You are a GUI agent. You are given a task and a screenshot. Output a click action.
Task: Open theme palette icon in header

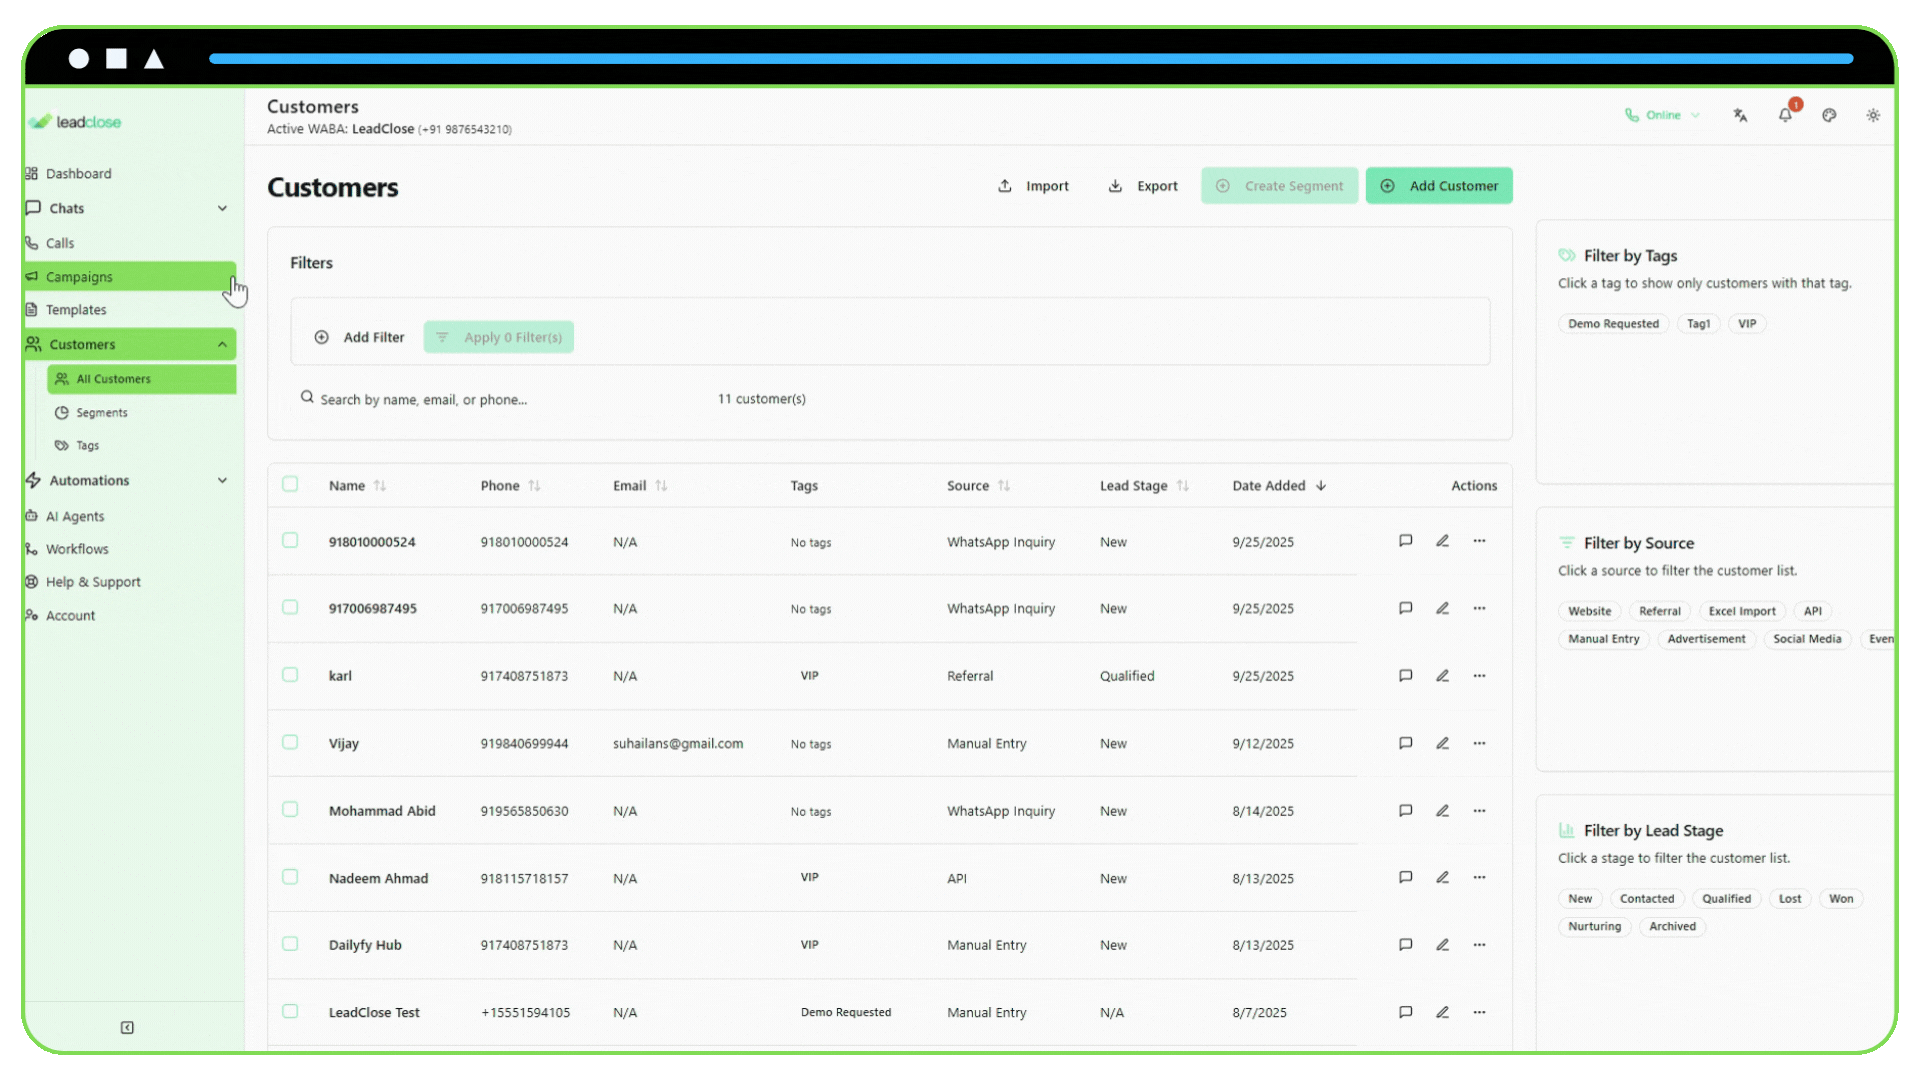(1829, 115)
